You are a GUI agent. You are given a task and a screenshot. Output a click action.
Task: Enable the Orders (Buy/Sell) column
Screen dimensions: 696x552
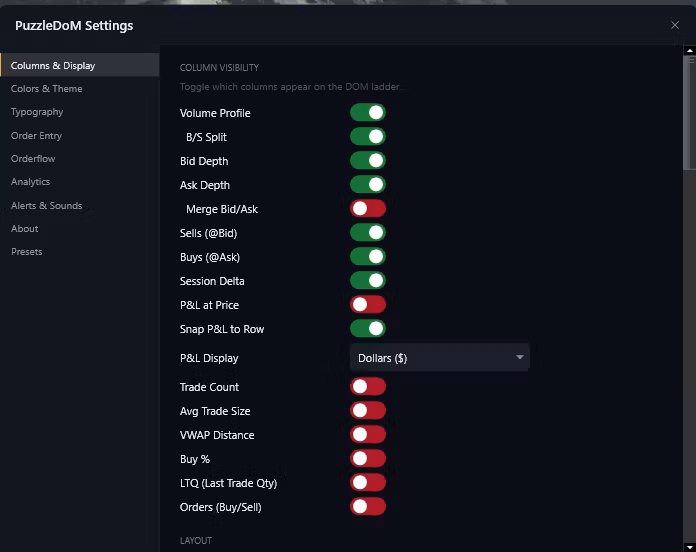(368, 506)
